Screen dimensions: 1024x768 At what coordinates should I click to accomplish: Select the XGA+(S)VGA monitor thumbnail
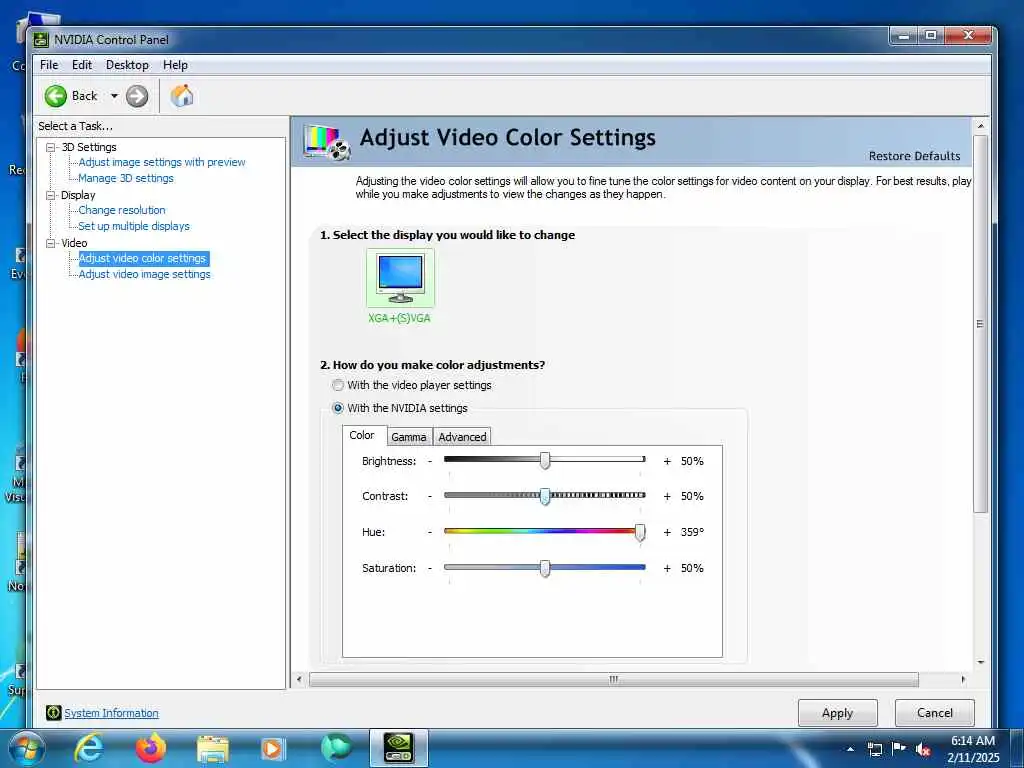click(400, 278)
